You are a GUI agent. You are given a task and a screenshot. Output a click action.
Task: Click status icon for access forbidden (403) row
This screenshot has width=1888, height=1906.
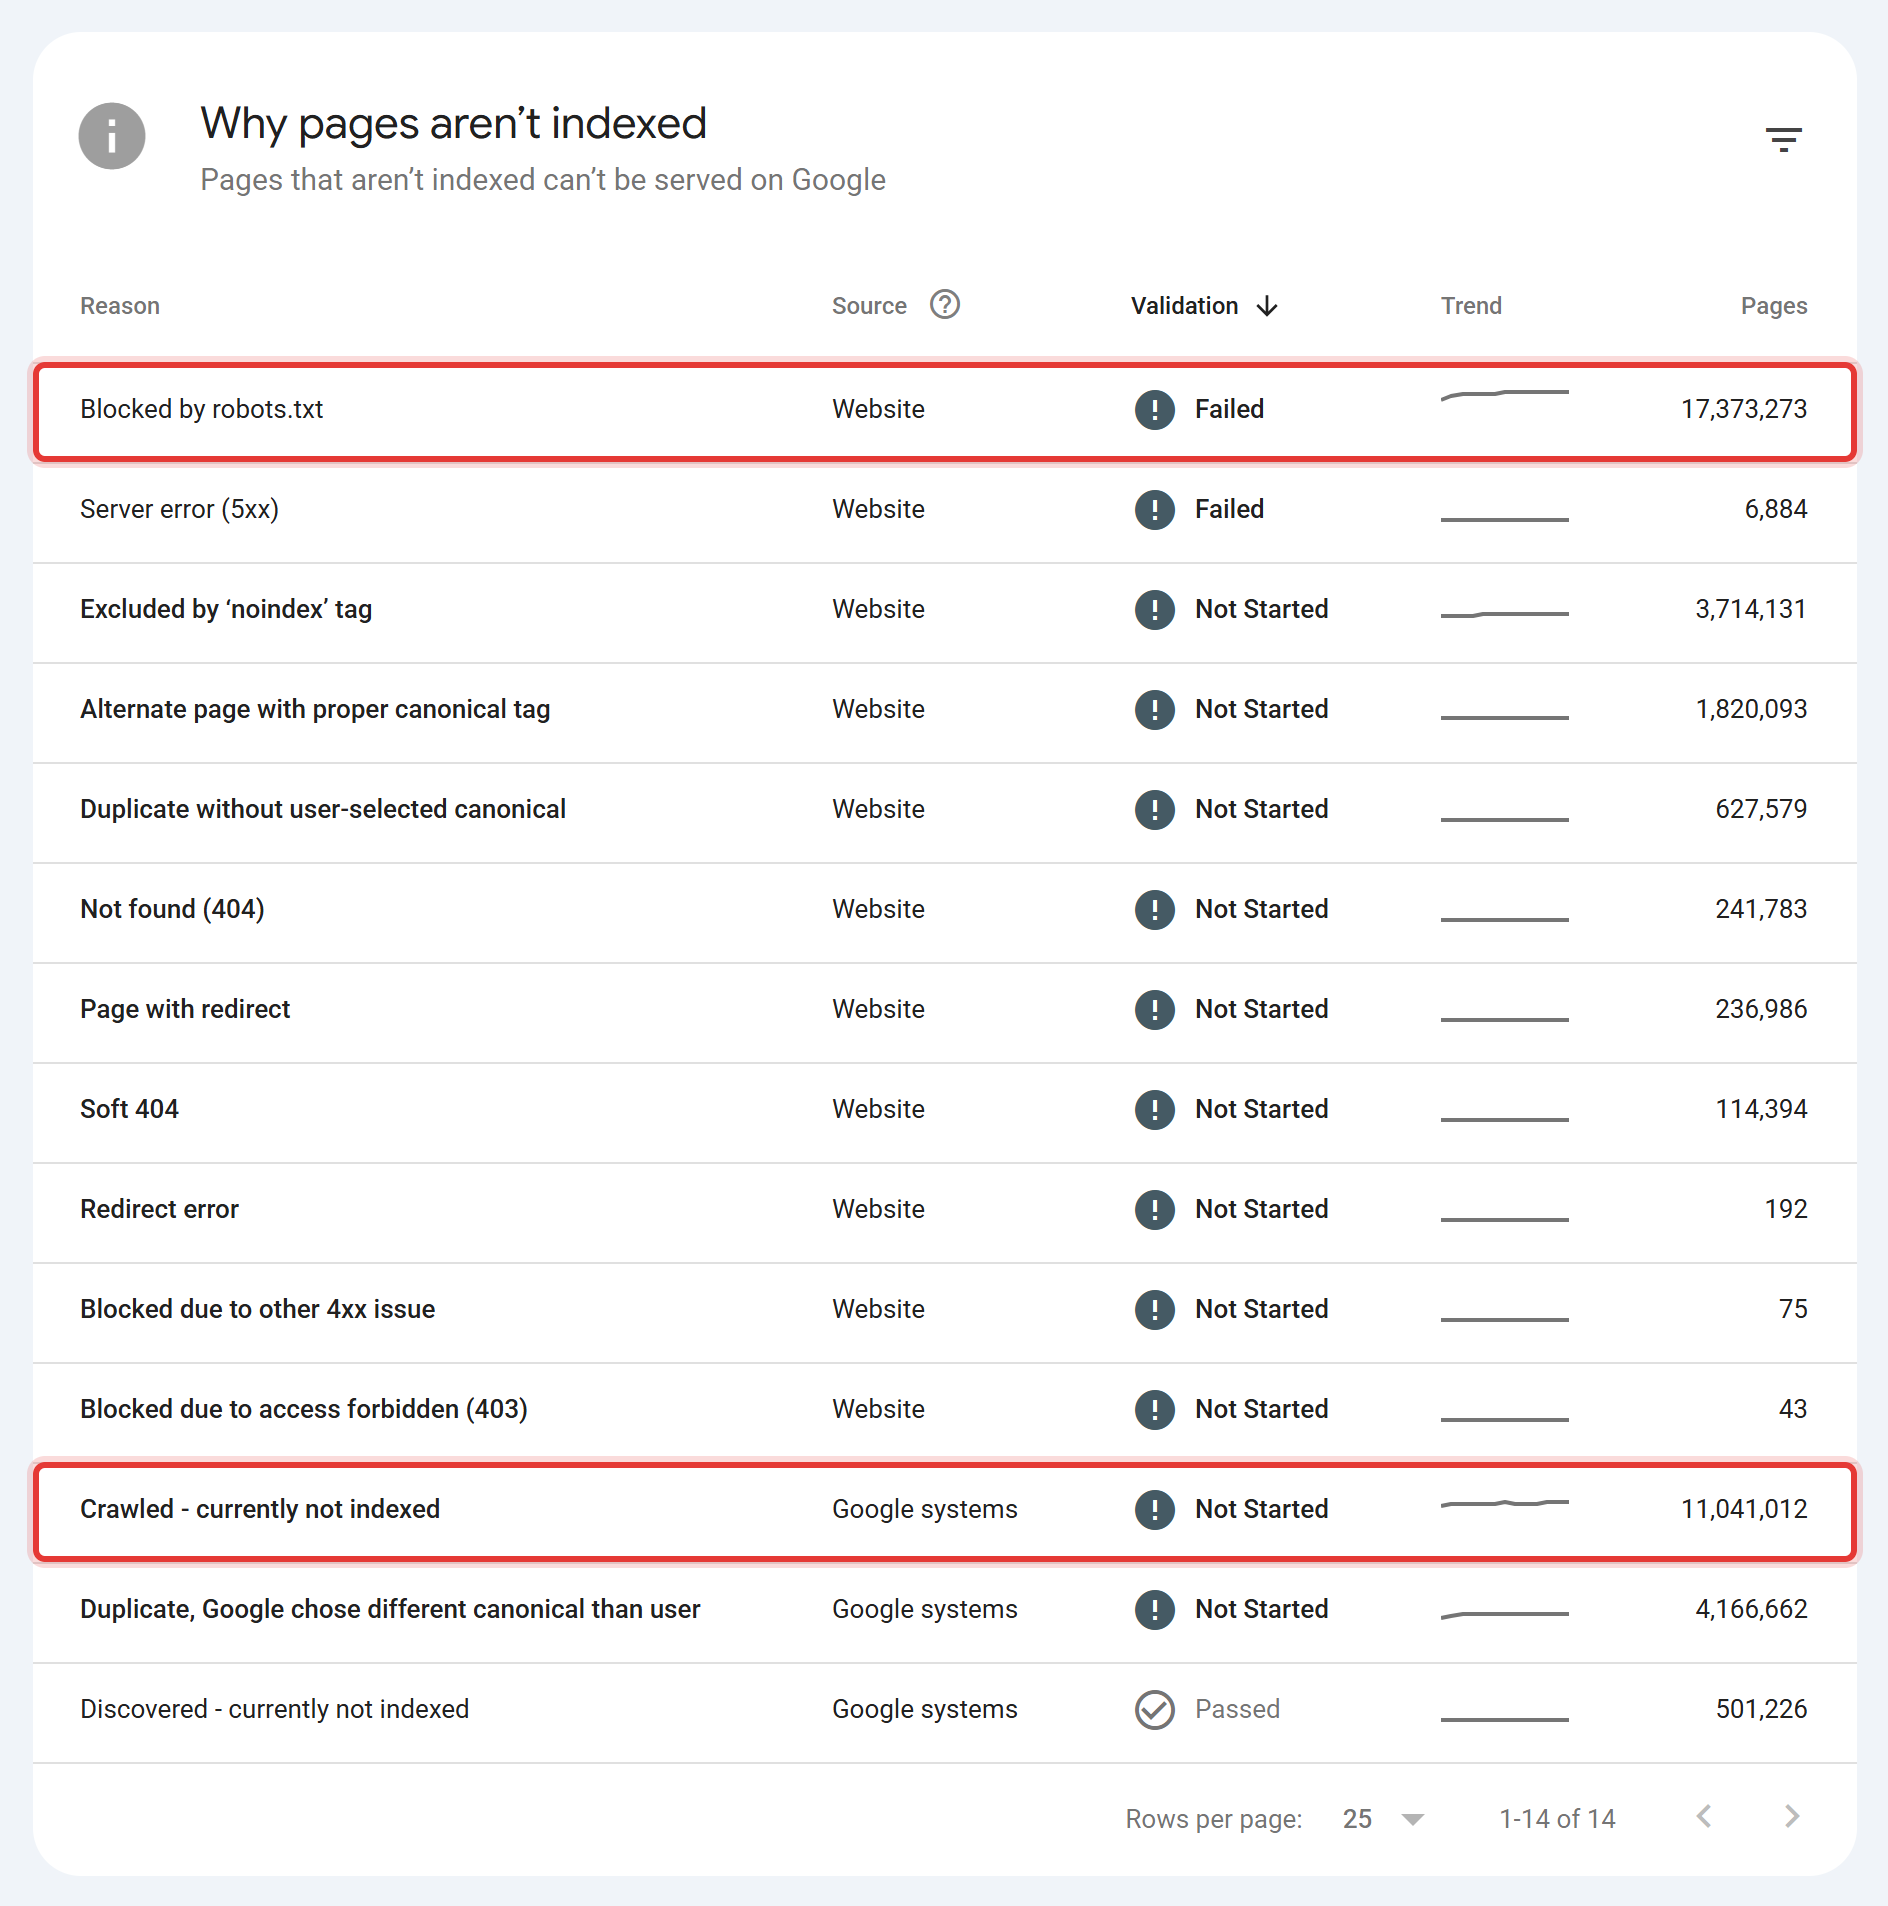[1154, 1409]
